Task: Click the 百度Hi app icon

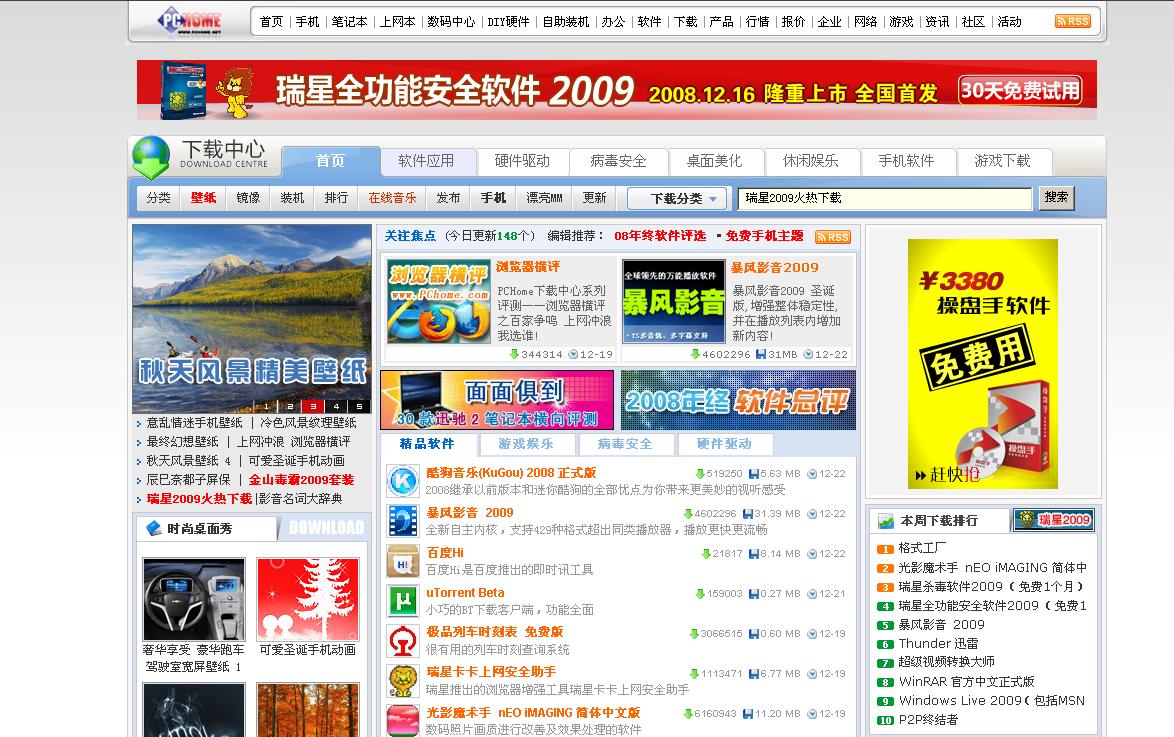Action: click(x=403, y=561)
